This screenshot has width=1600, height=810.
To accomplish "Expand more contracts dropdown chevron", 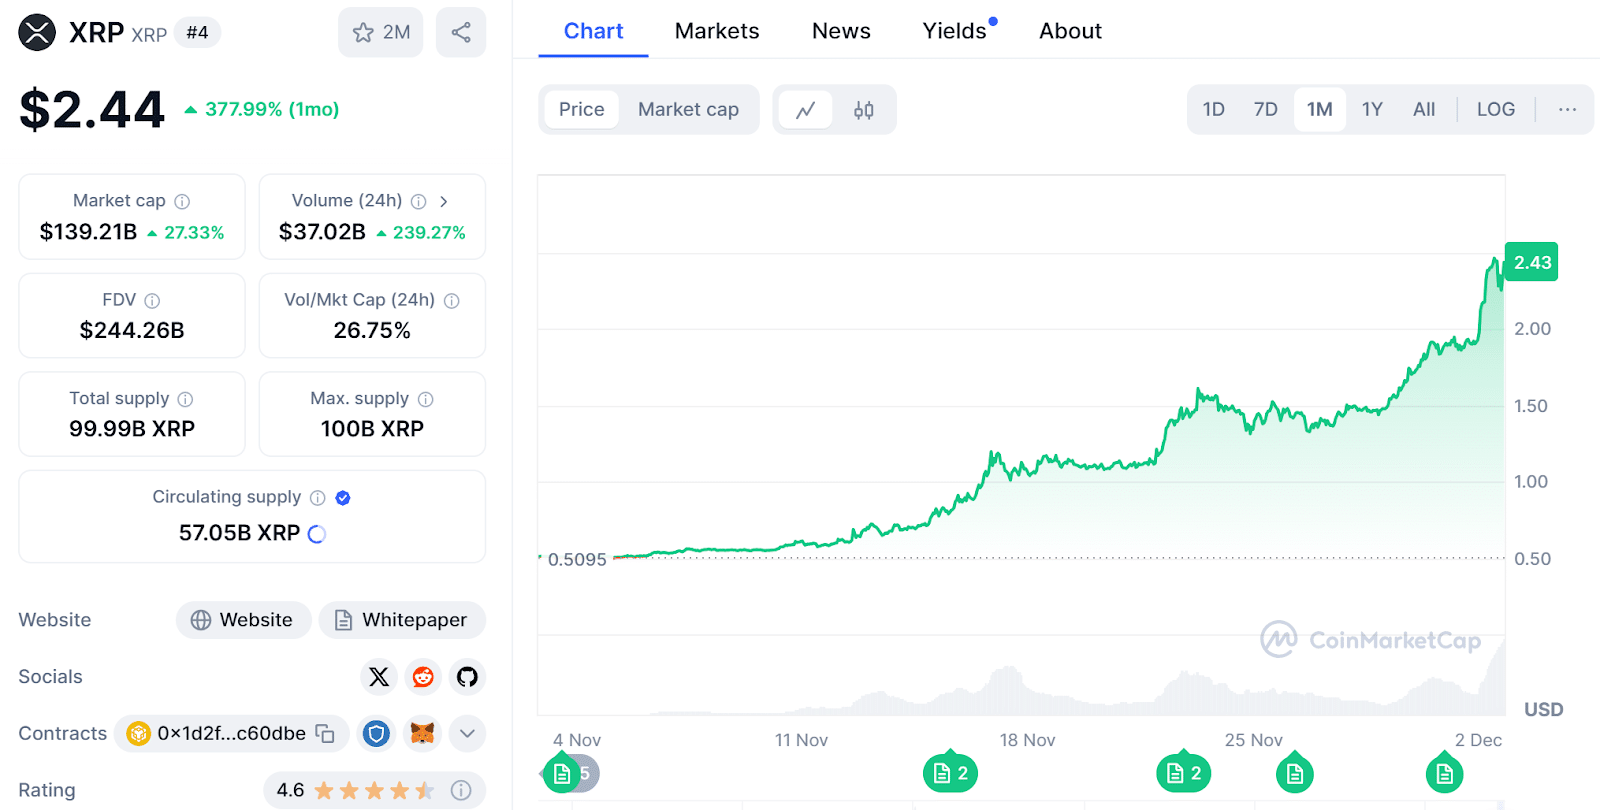I will [x=467, y=734].
